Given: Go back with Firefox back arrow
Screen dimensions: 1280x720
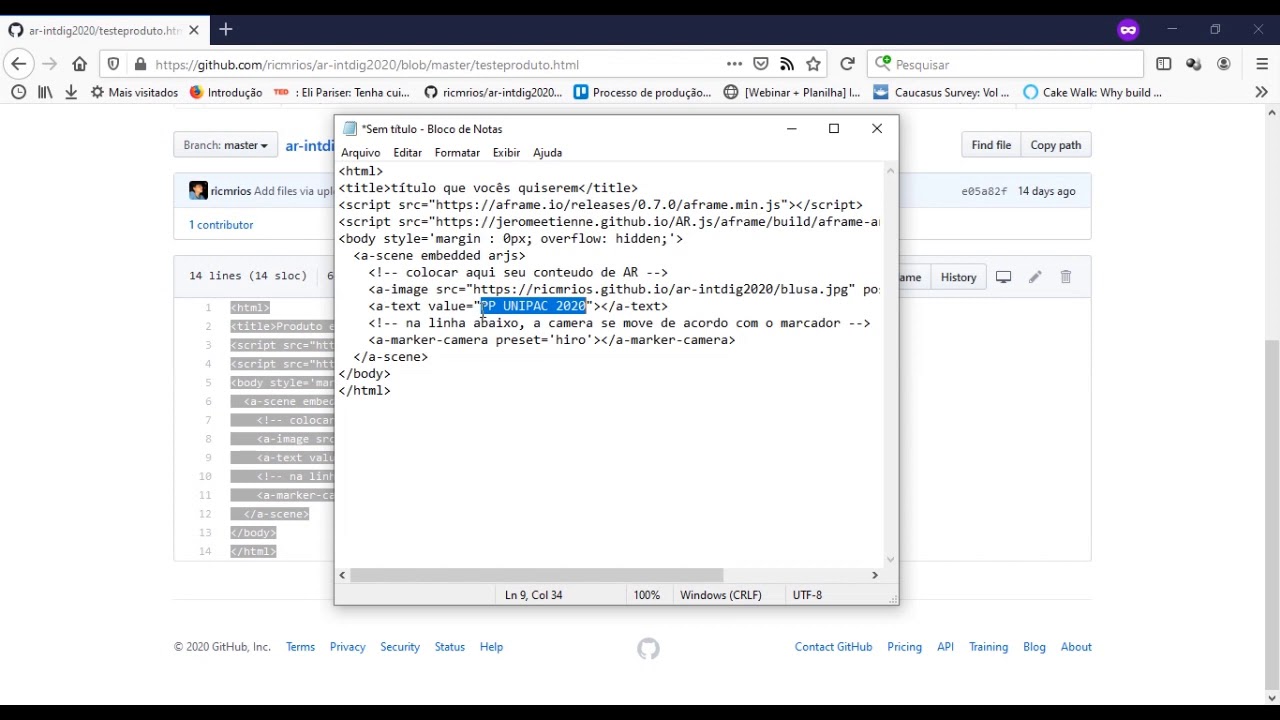Looking at the screenshot, I should pos(19,64).
